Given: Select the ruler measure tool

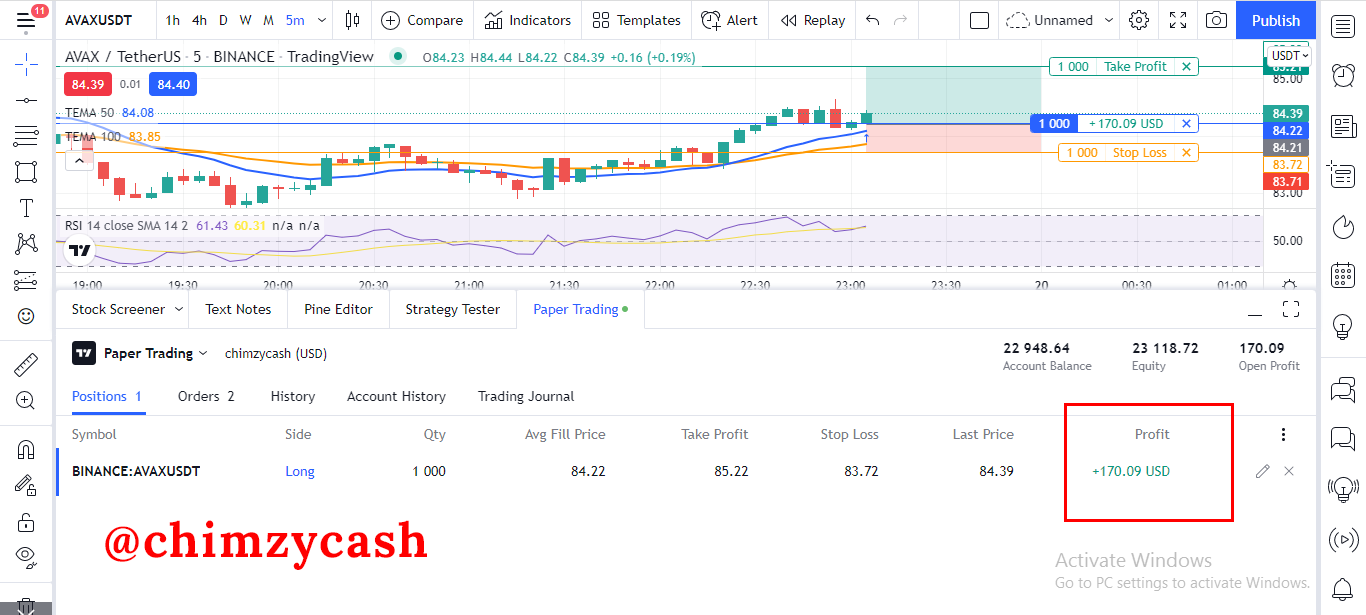Looking at the screenshot, I should click(26, 364).
